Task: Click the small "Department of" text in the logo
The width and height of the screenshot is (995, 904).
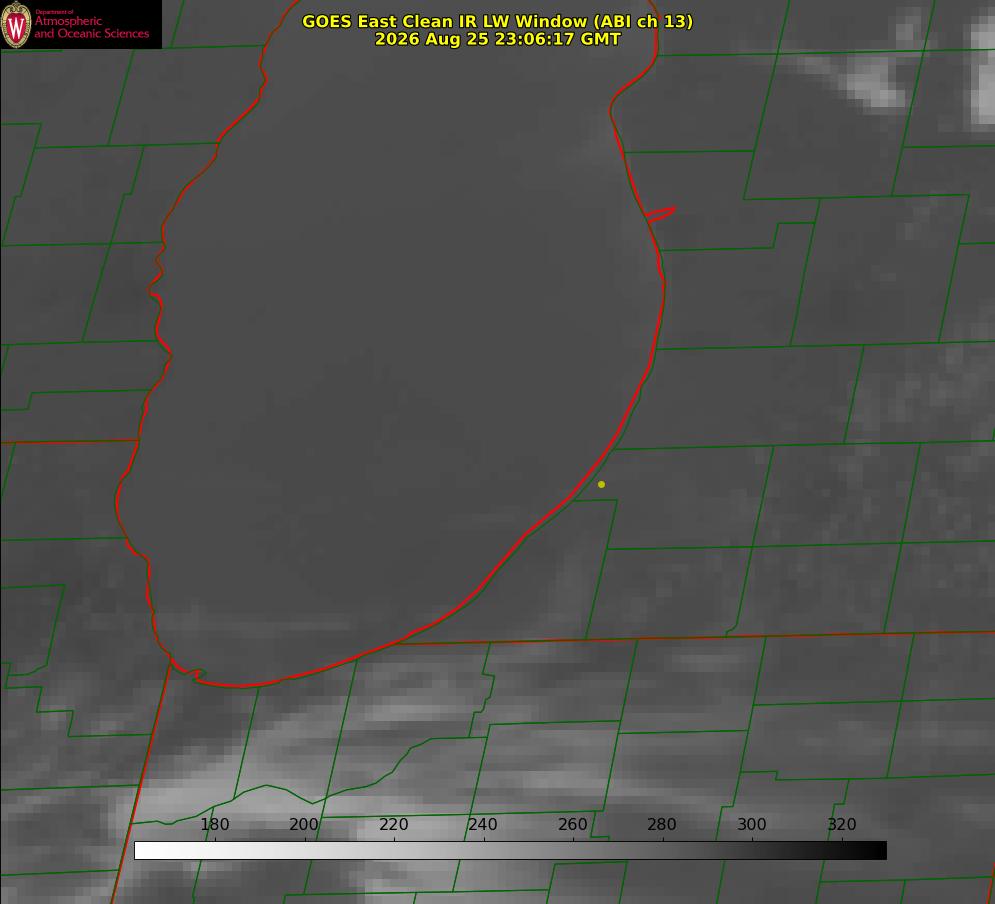Action: point(54,11)
